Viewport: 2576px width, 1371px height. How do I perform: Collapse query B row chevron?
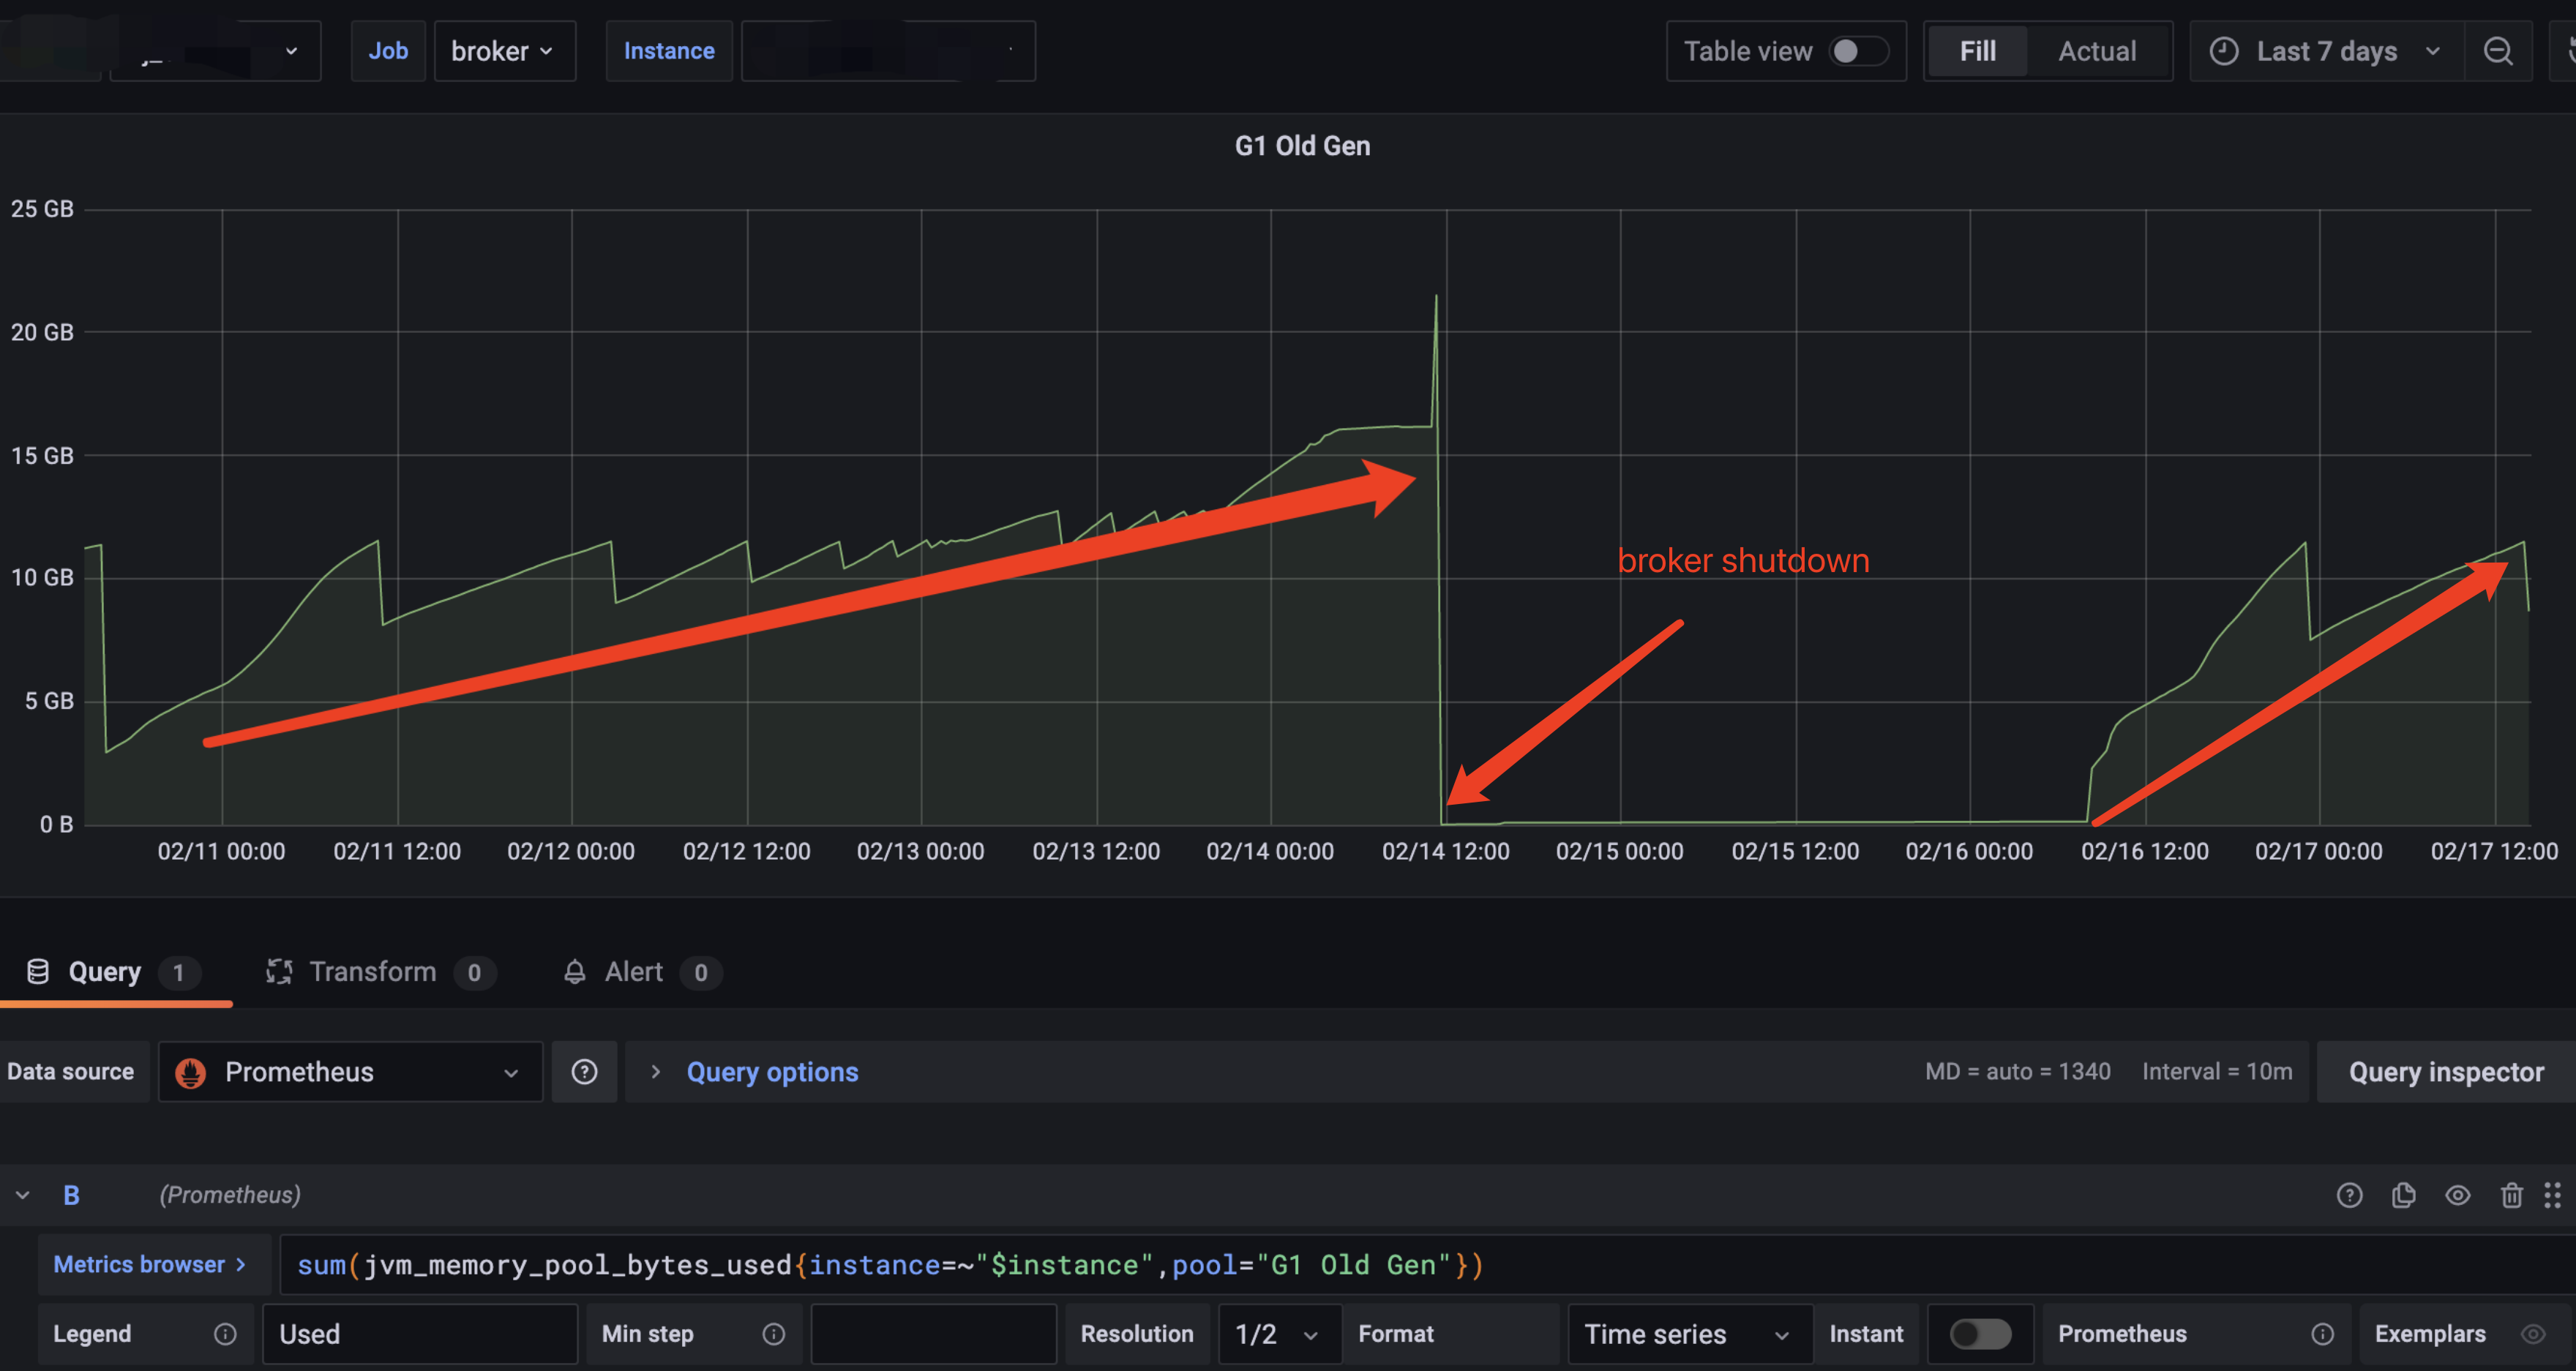tap(22, 1195)
